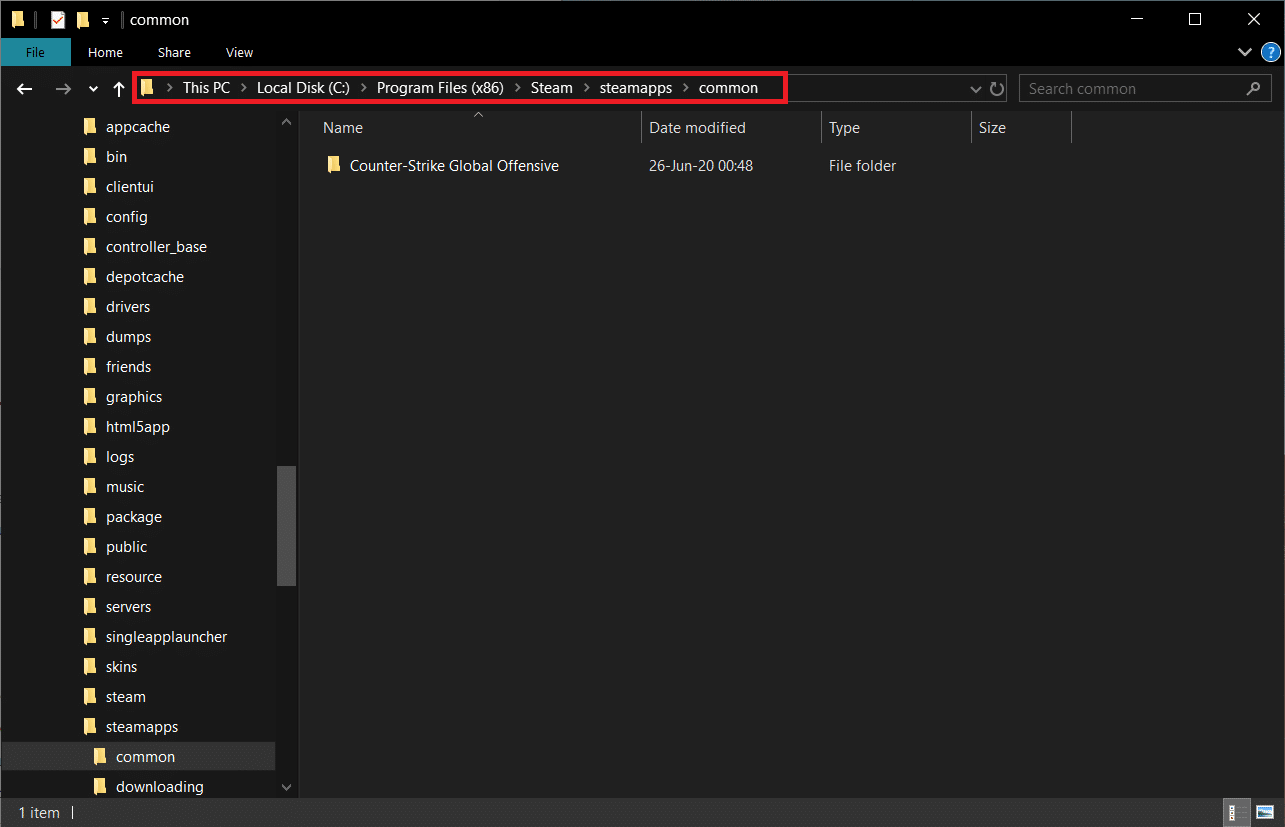Image resolution: width=1285 pixels, height=827 pixels.
Task: Click the search magnifier icon
Action: coord(1254,89)
